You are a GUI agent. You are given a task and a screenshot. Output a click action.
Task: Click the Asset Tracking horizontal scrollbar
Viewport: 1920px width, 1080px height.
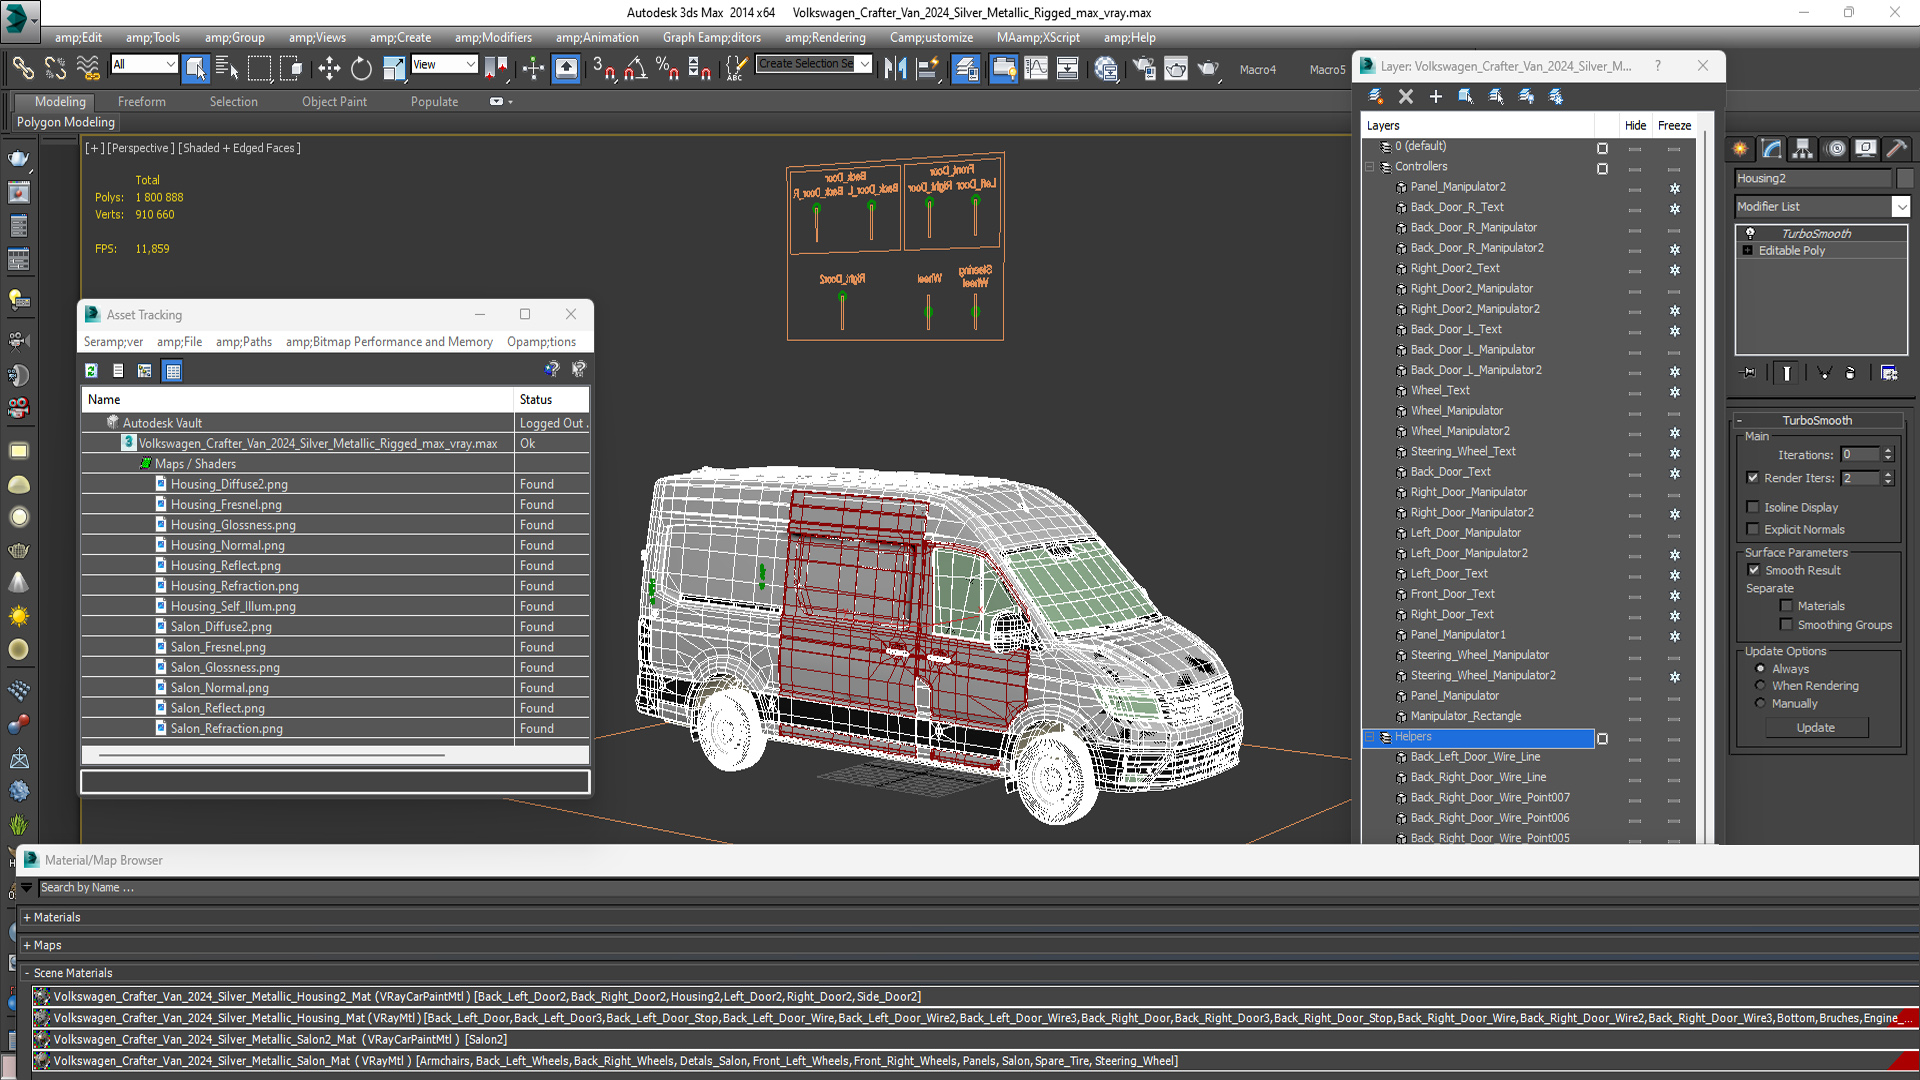click(272, 755)
